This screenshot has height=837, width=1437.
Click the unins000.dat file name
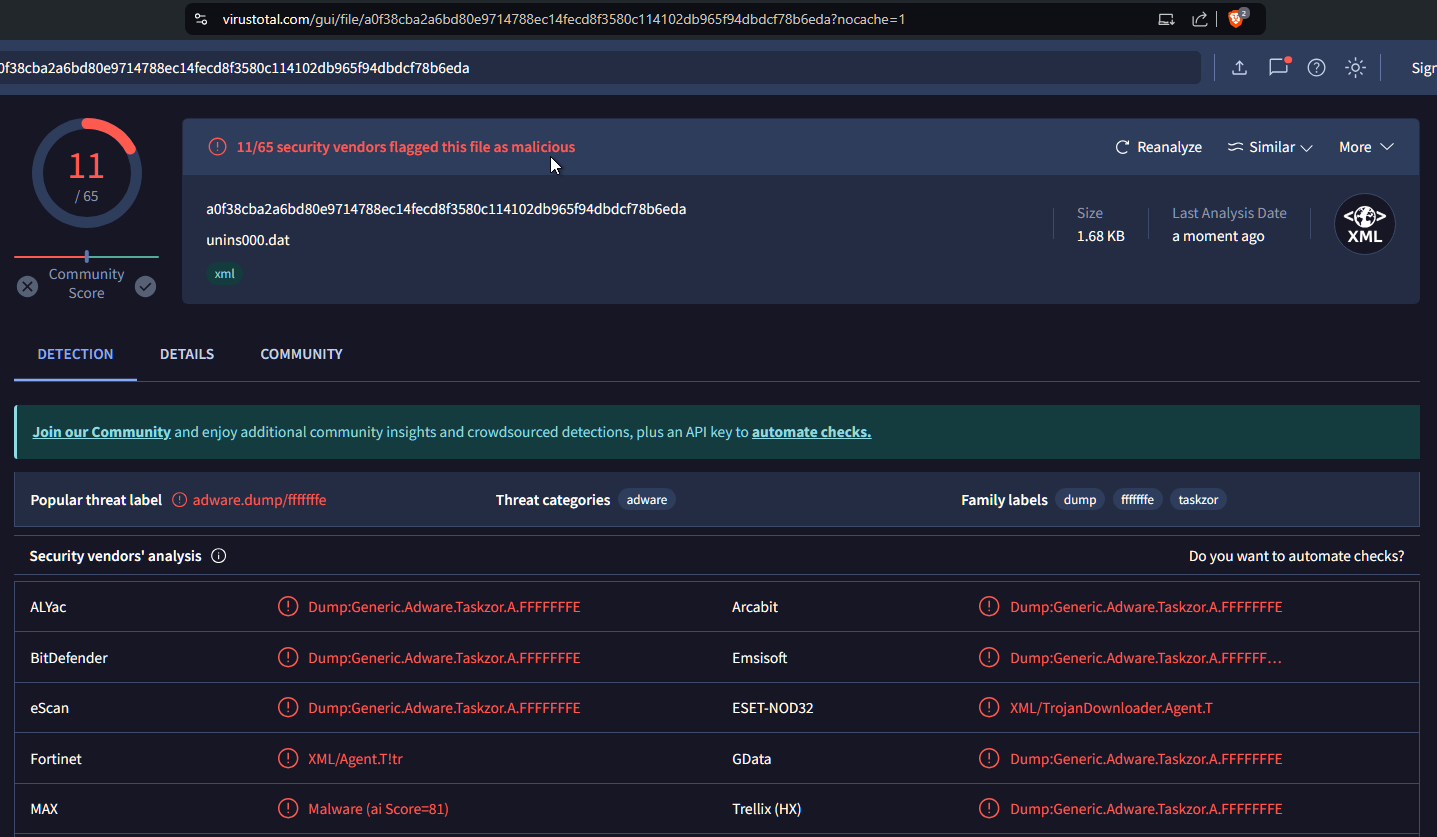coord(248,240)
